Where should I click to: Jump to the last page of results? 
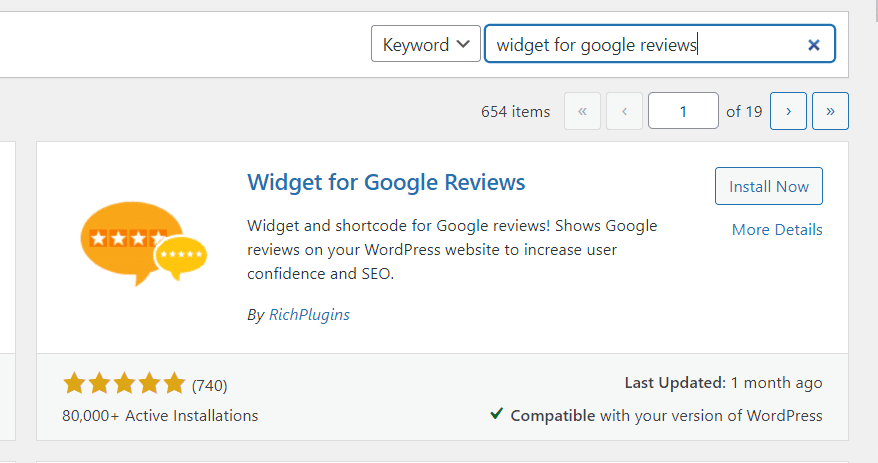click(830, 111)
